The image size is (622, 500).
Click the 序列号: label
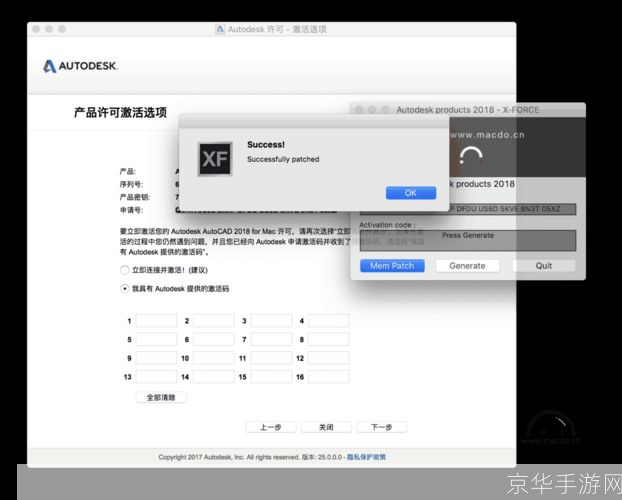[131, 184]
